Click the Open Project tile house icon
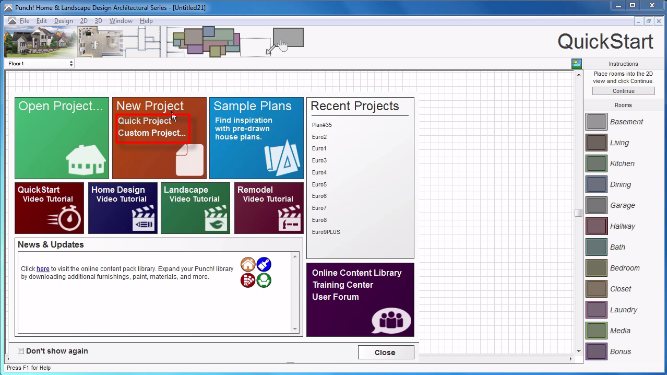Viewport: 667px width, 375px height. point(86,159)
